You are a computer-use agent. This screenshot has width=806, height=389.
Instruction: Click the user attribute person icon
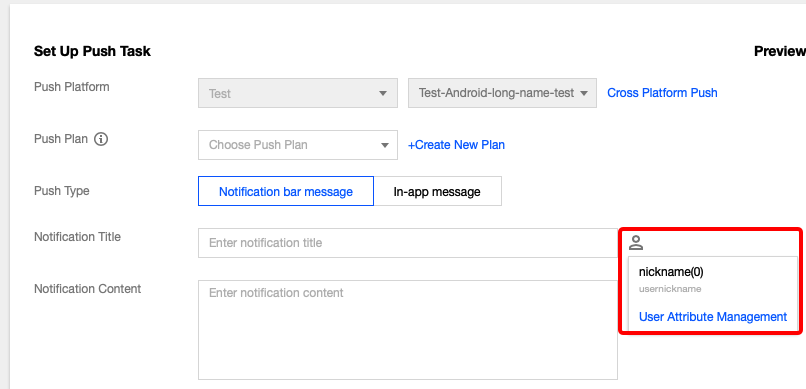tap(636, 243)
